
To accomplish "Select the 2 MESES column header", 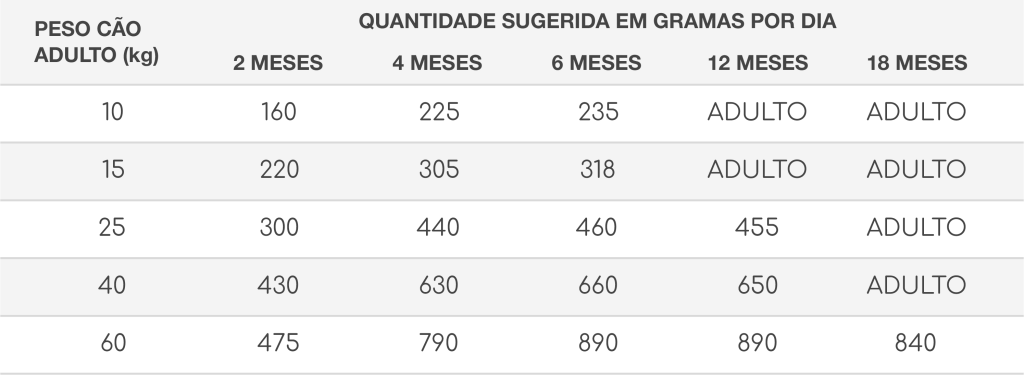I will point(278,63).
